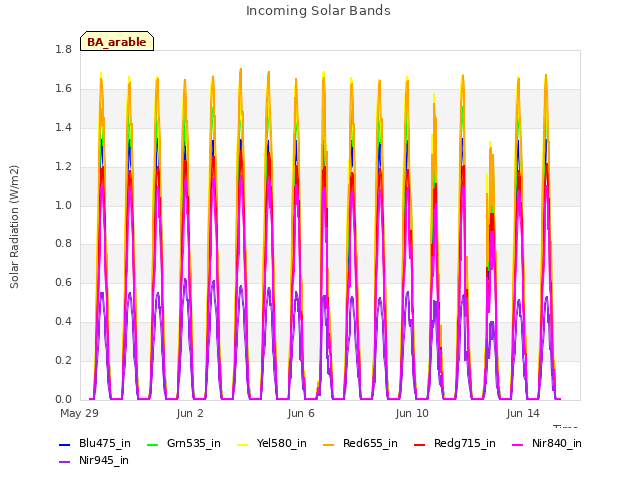Click the blue Blu475_in legend swatch
Image resolution: width=640 pixels, height=480 pixels.
[x=64, y=444]
